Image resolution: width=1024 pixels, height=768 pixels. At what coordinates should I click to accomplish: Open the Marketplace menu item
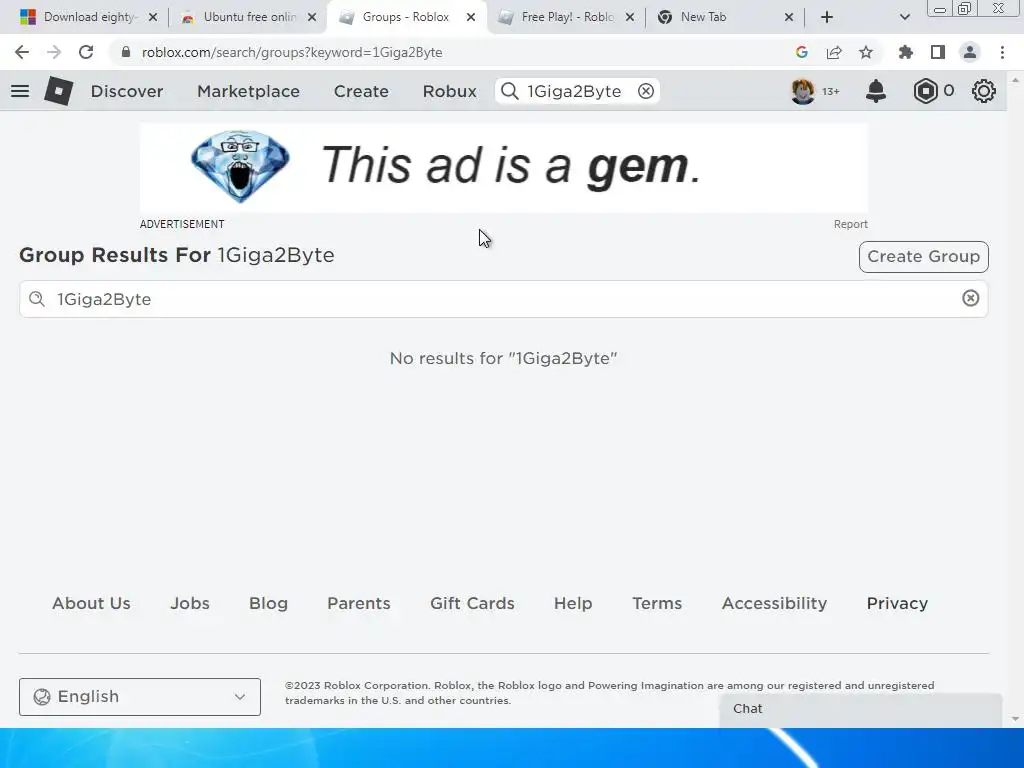pyautogui.click(x=248, y=91)
